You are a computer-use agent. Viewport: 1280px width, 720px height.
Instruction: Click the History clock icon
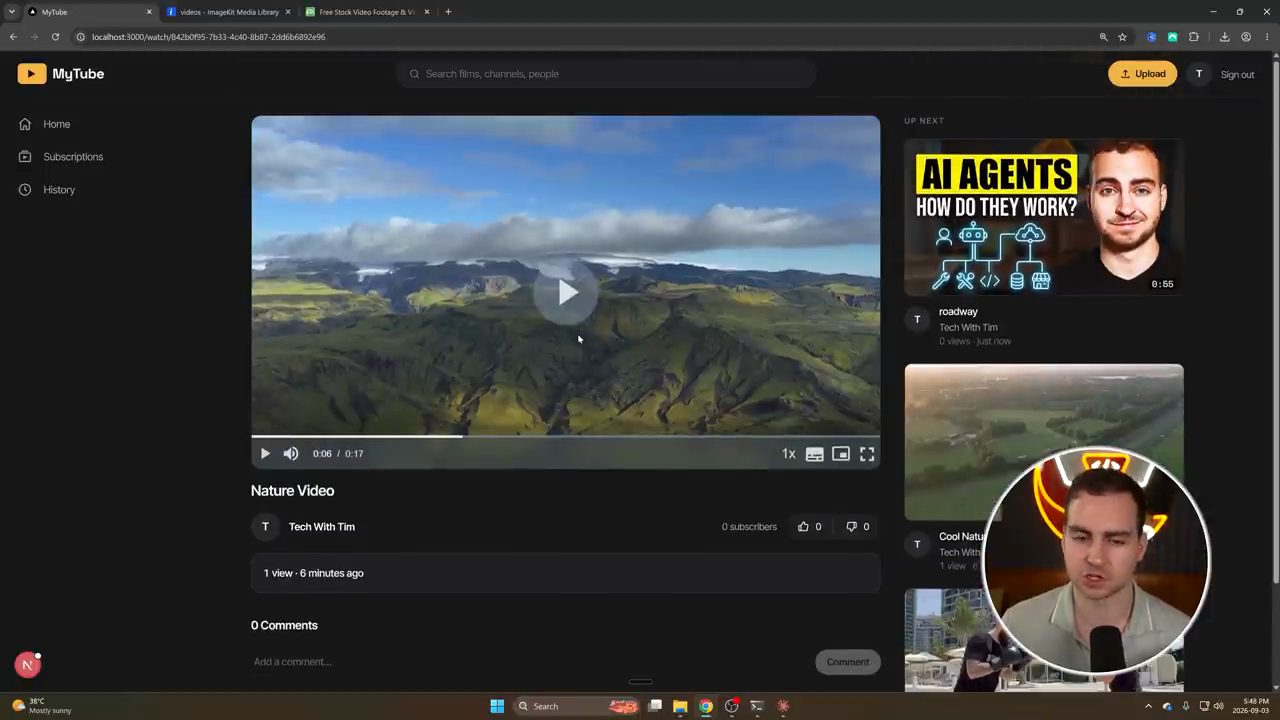tap(25, 190)
